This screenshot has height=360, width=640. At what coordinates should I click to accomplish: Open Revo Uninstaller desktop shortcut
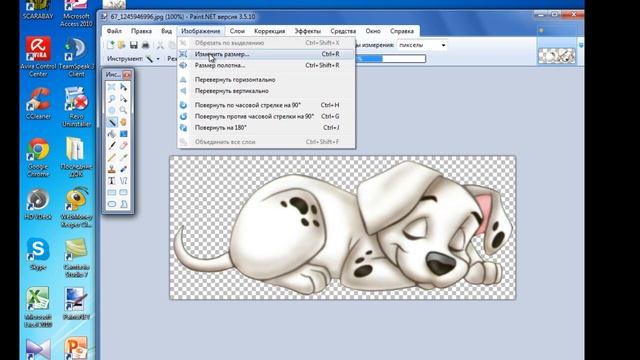click(x=76, y=107)
